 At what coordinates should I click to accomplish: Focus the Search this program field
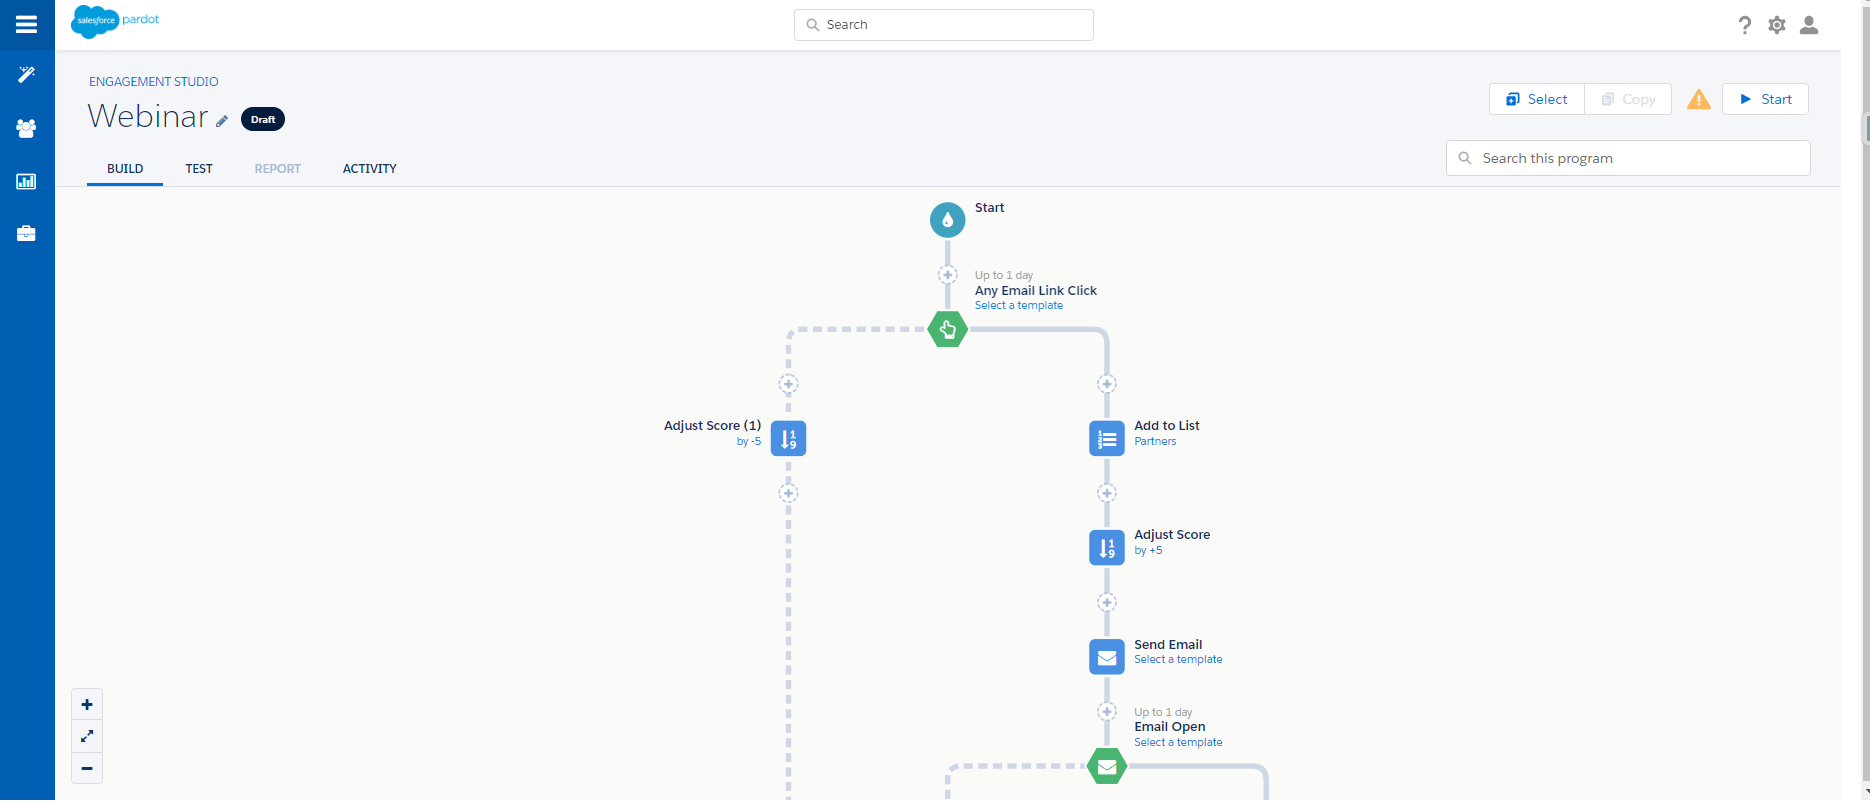(1628, 158)
